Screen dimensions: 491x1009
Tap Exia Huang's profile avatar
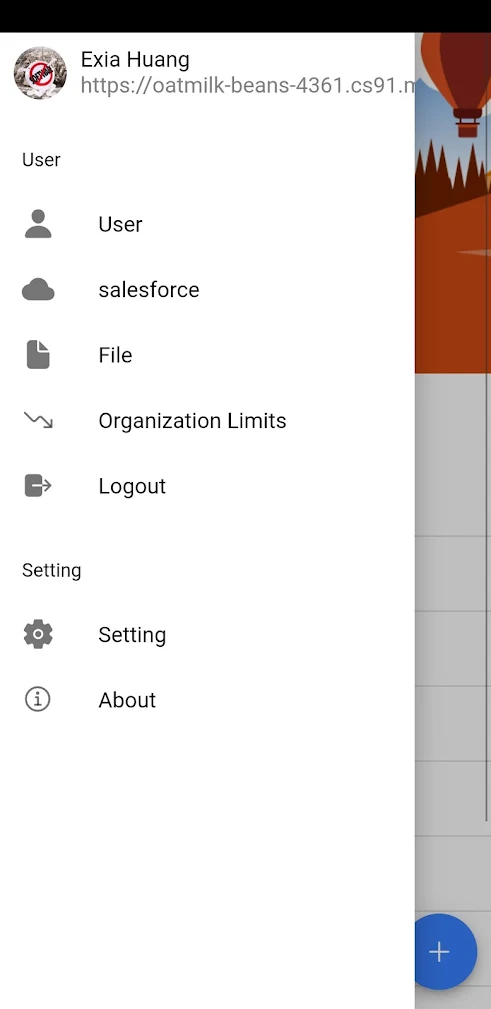[x=40, y=73]
